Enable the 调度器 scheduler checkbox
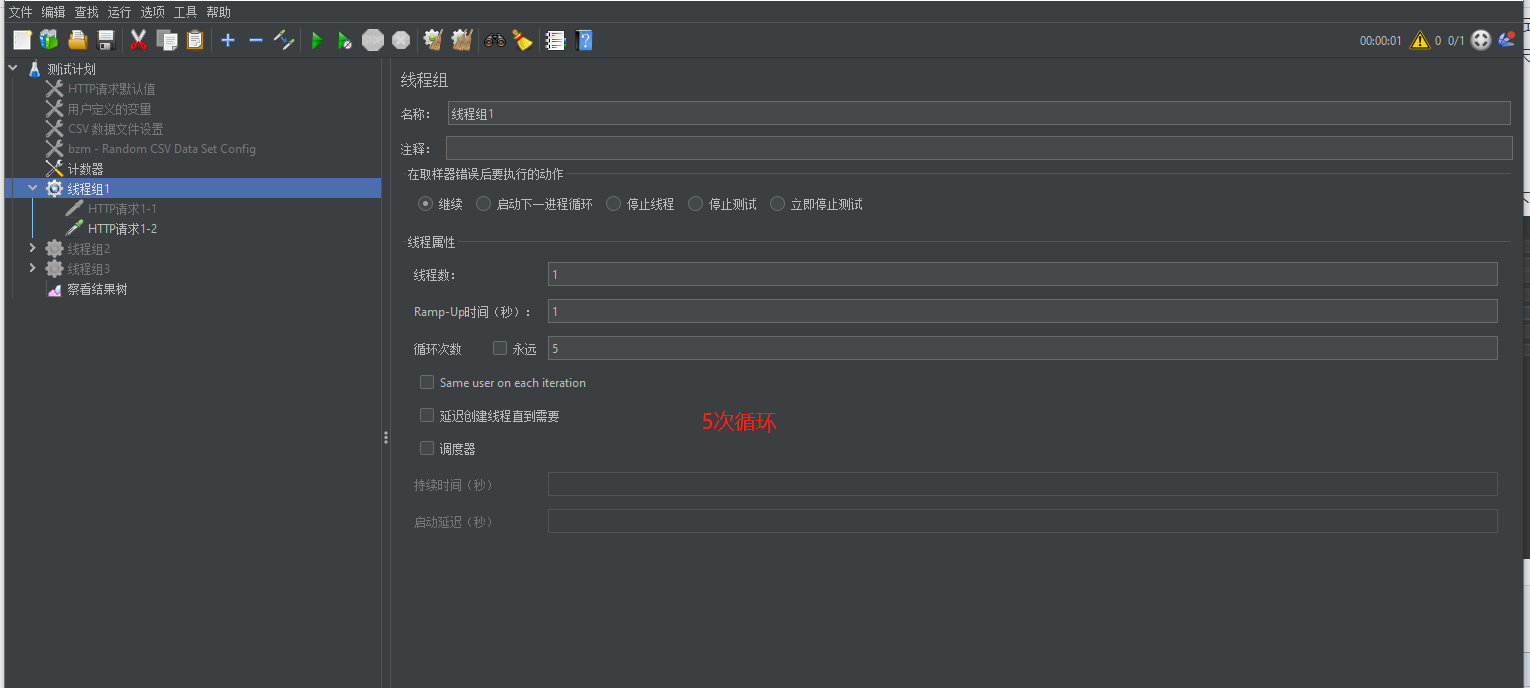The width and height of the screenshot is (1530, 688). [x=427, y=448]
